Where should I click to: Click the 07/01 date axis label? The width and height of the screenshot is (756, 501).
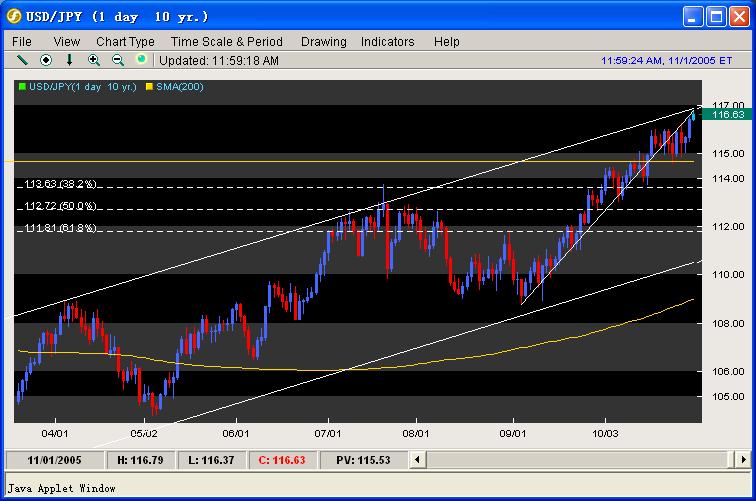point(328,433)
